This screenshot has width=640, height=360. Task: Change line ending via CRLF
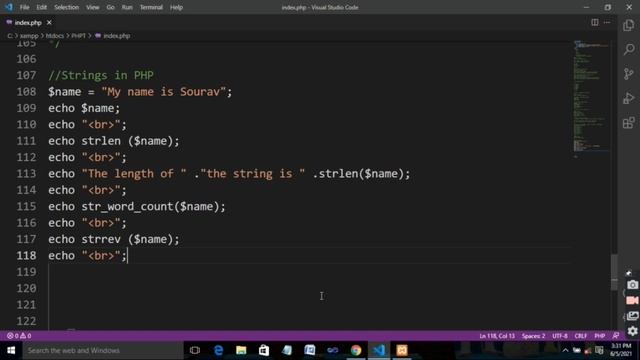pos(581,336)
